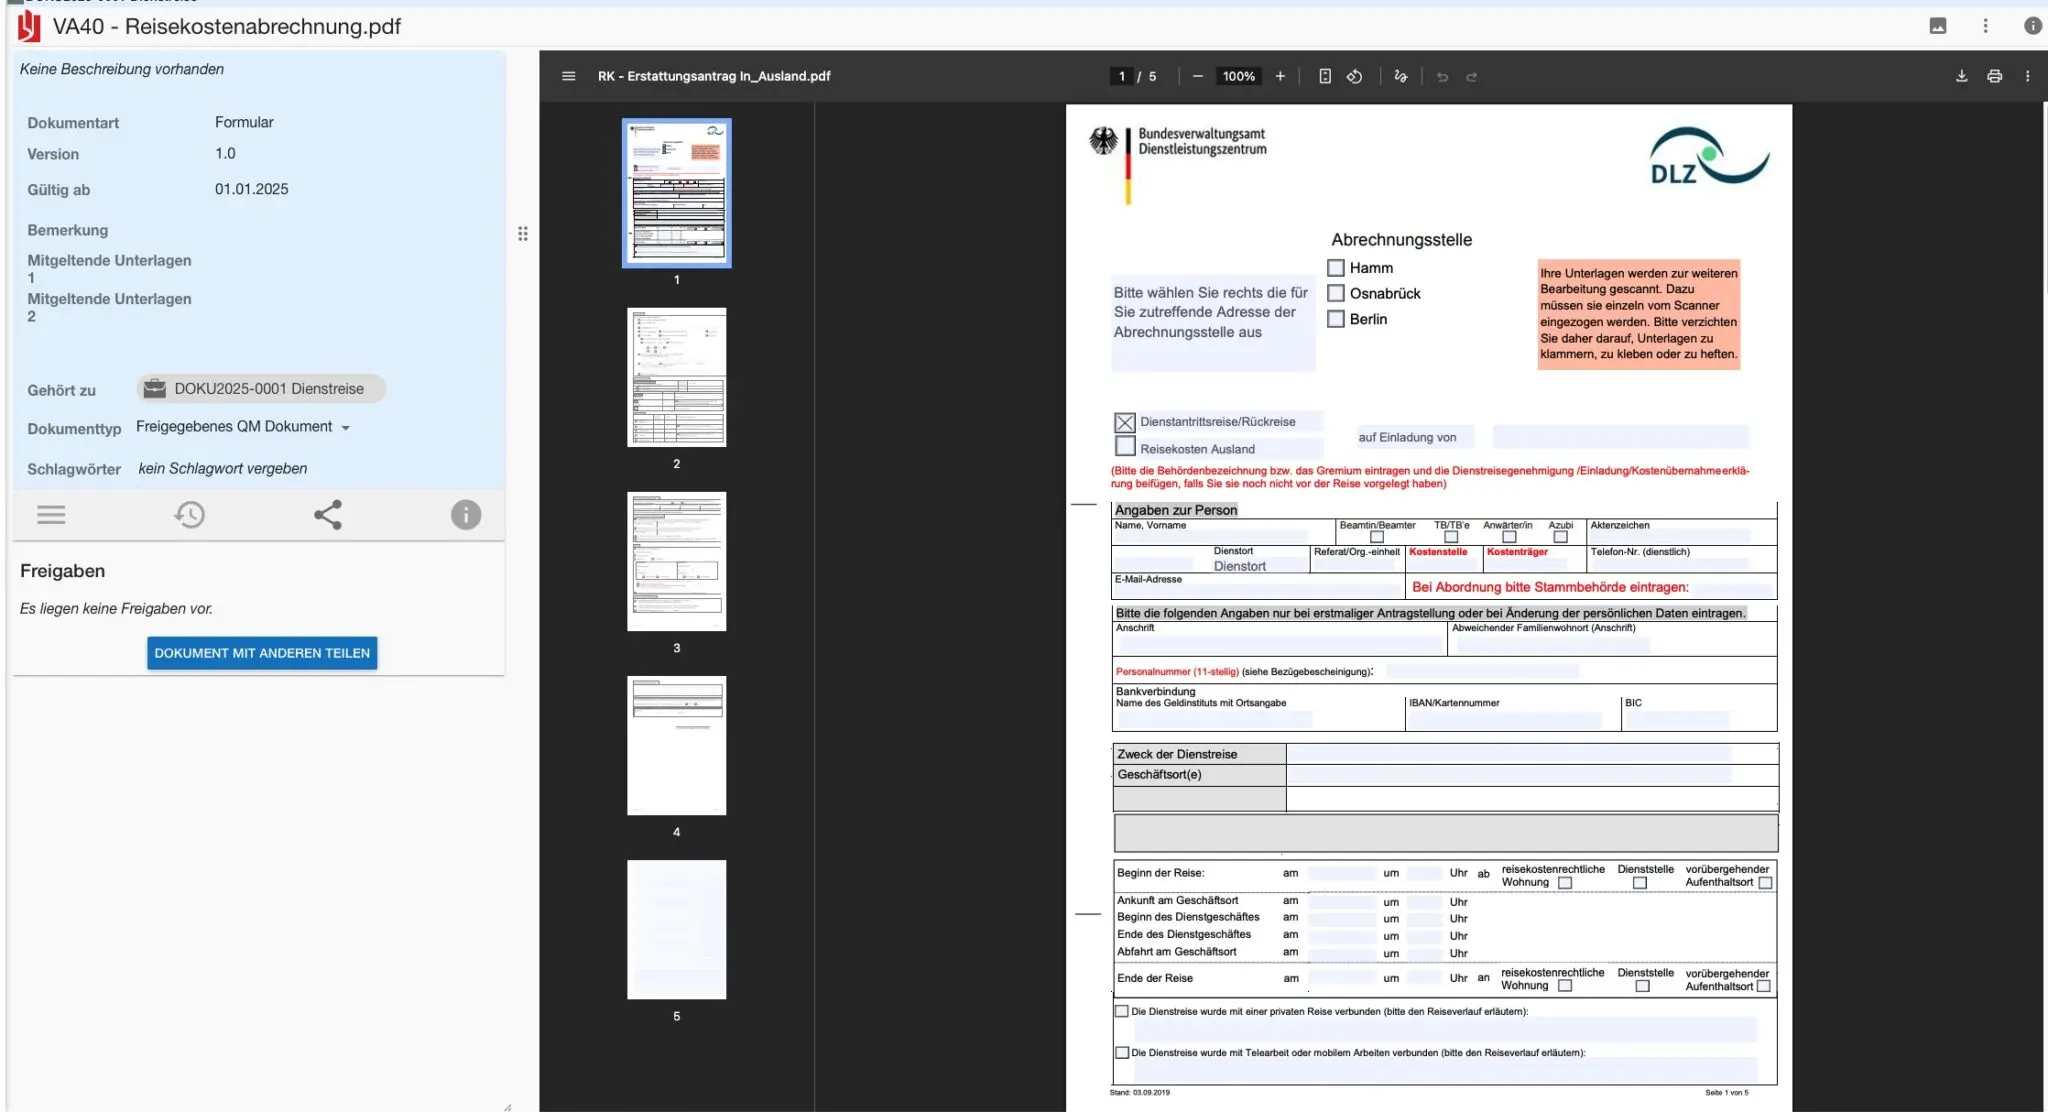Image resolution: width=2048 pixels, height=1112 pixels.
Task: Rotate the PDF counterclockwise
Action: click(1354, 76)
